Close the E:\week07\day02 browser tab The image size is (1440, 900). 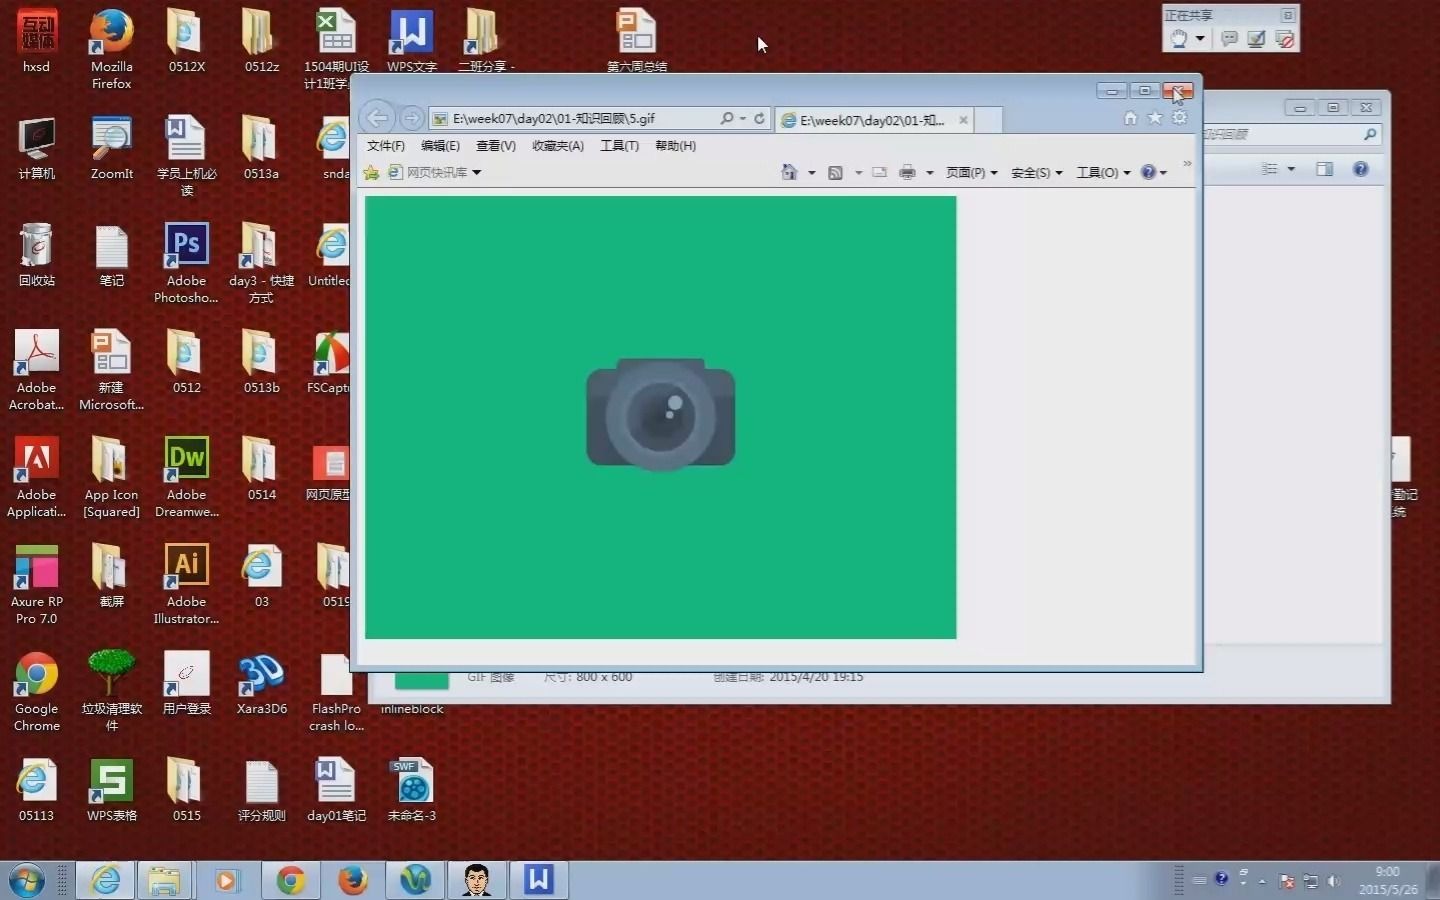963,120
